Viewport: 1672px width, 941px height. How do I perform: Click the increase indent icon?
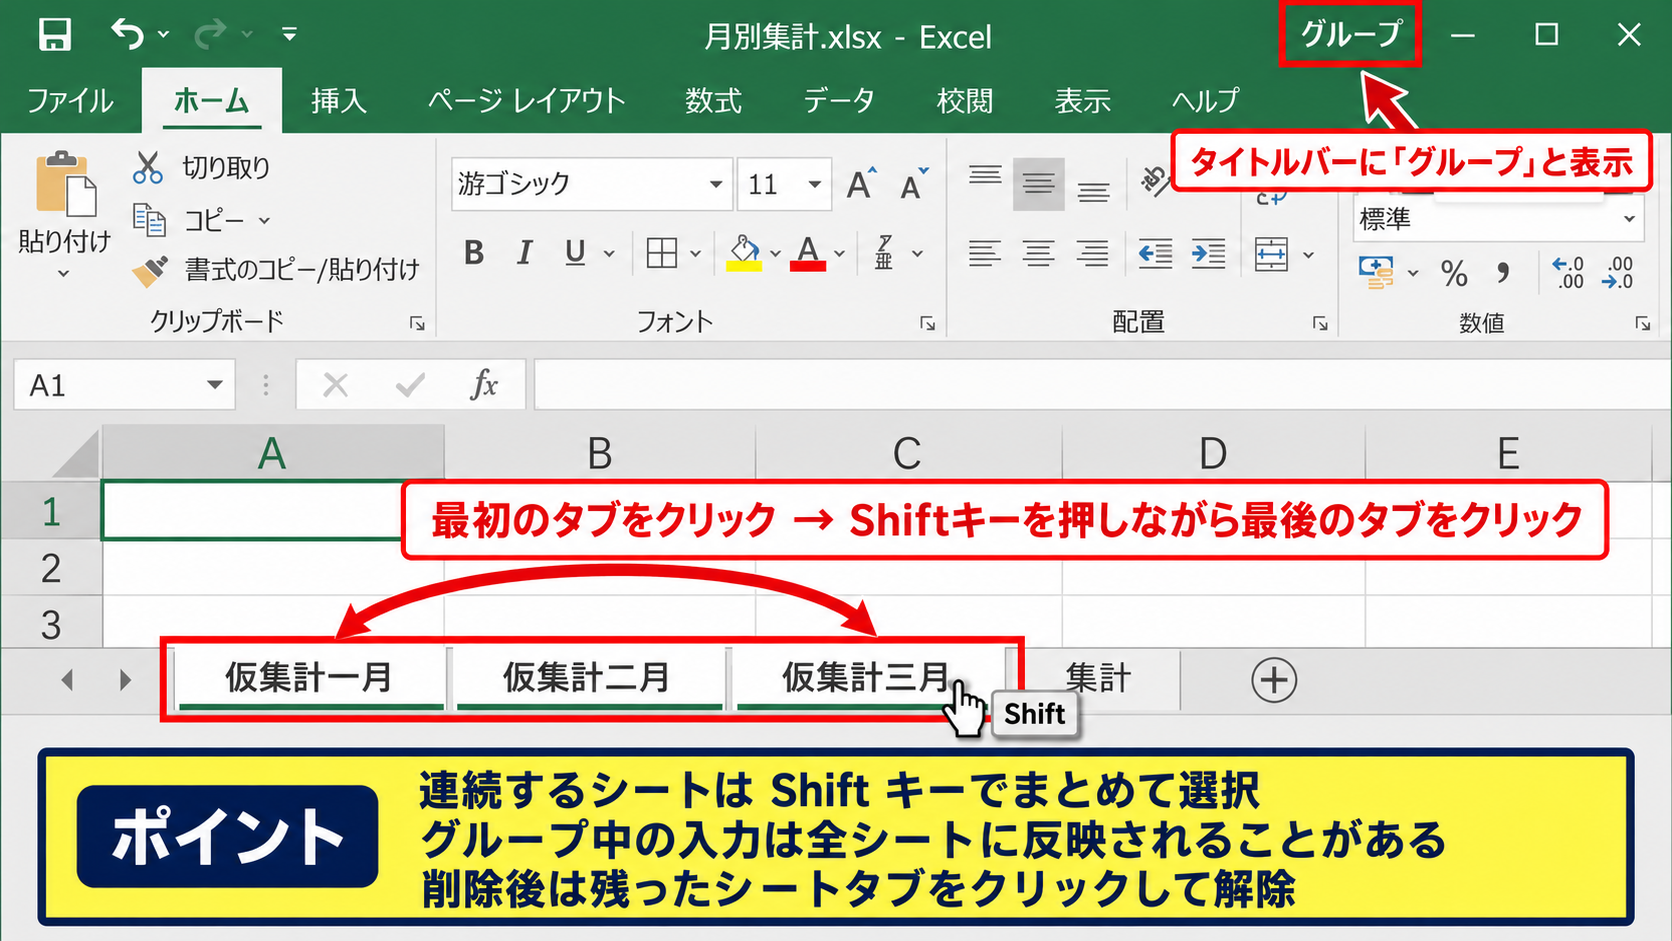click(1208, 254)
